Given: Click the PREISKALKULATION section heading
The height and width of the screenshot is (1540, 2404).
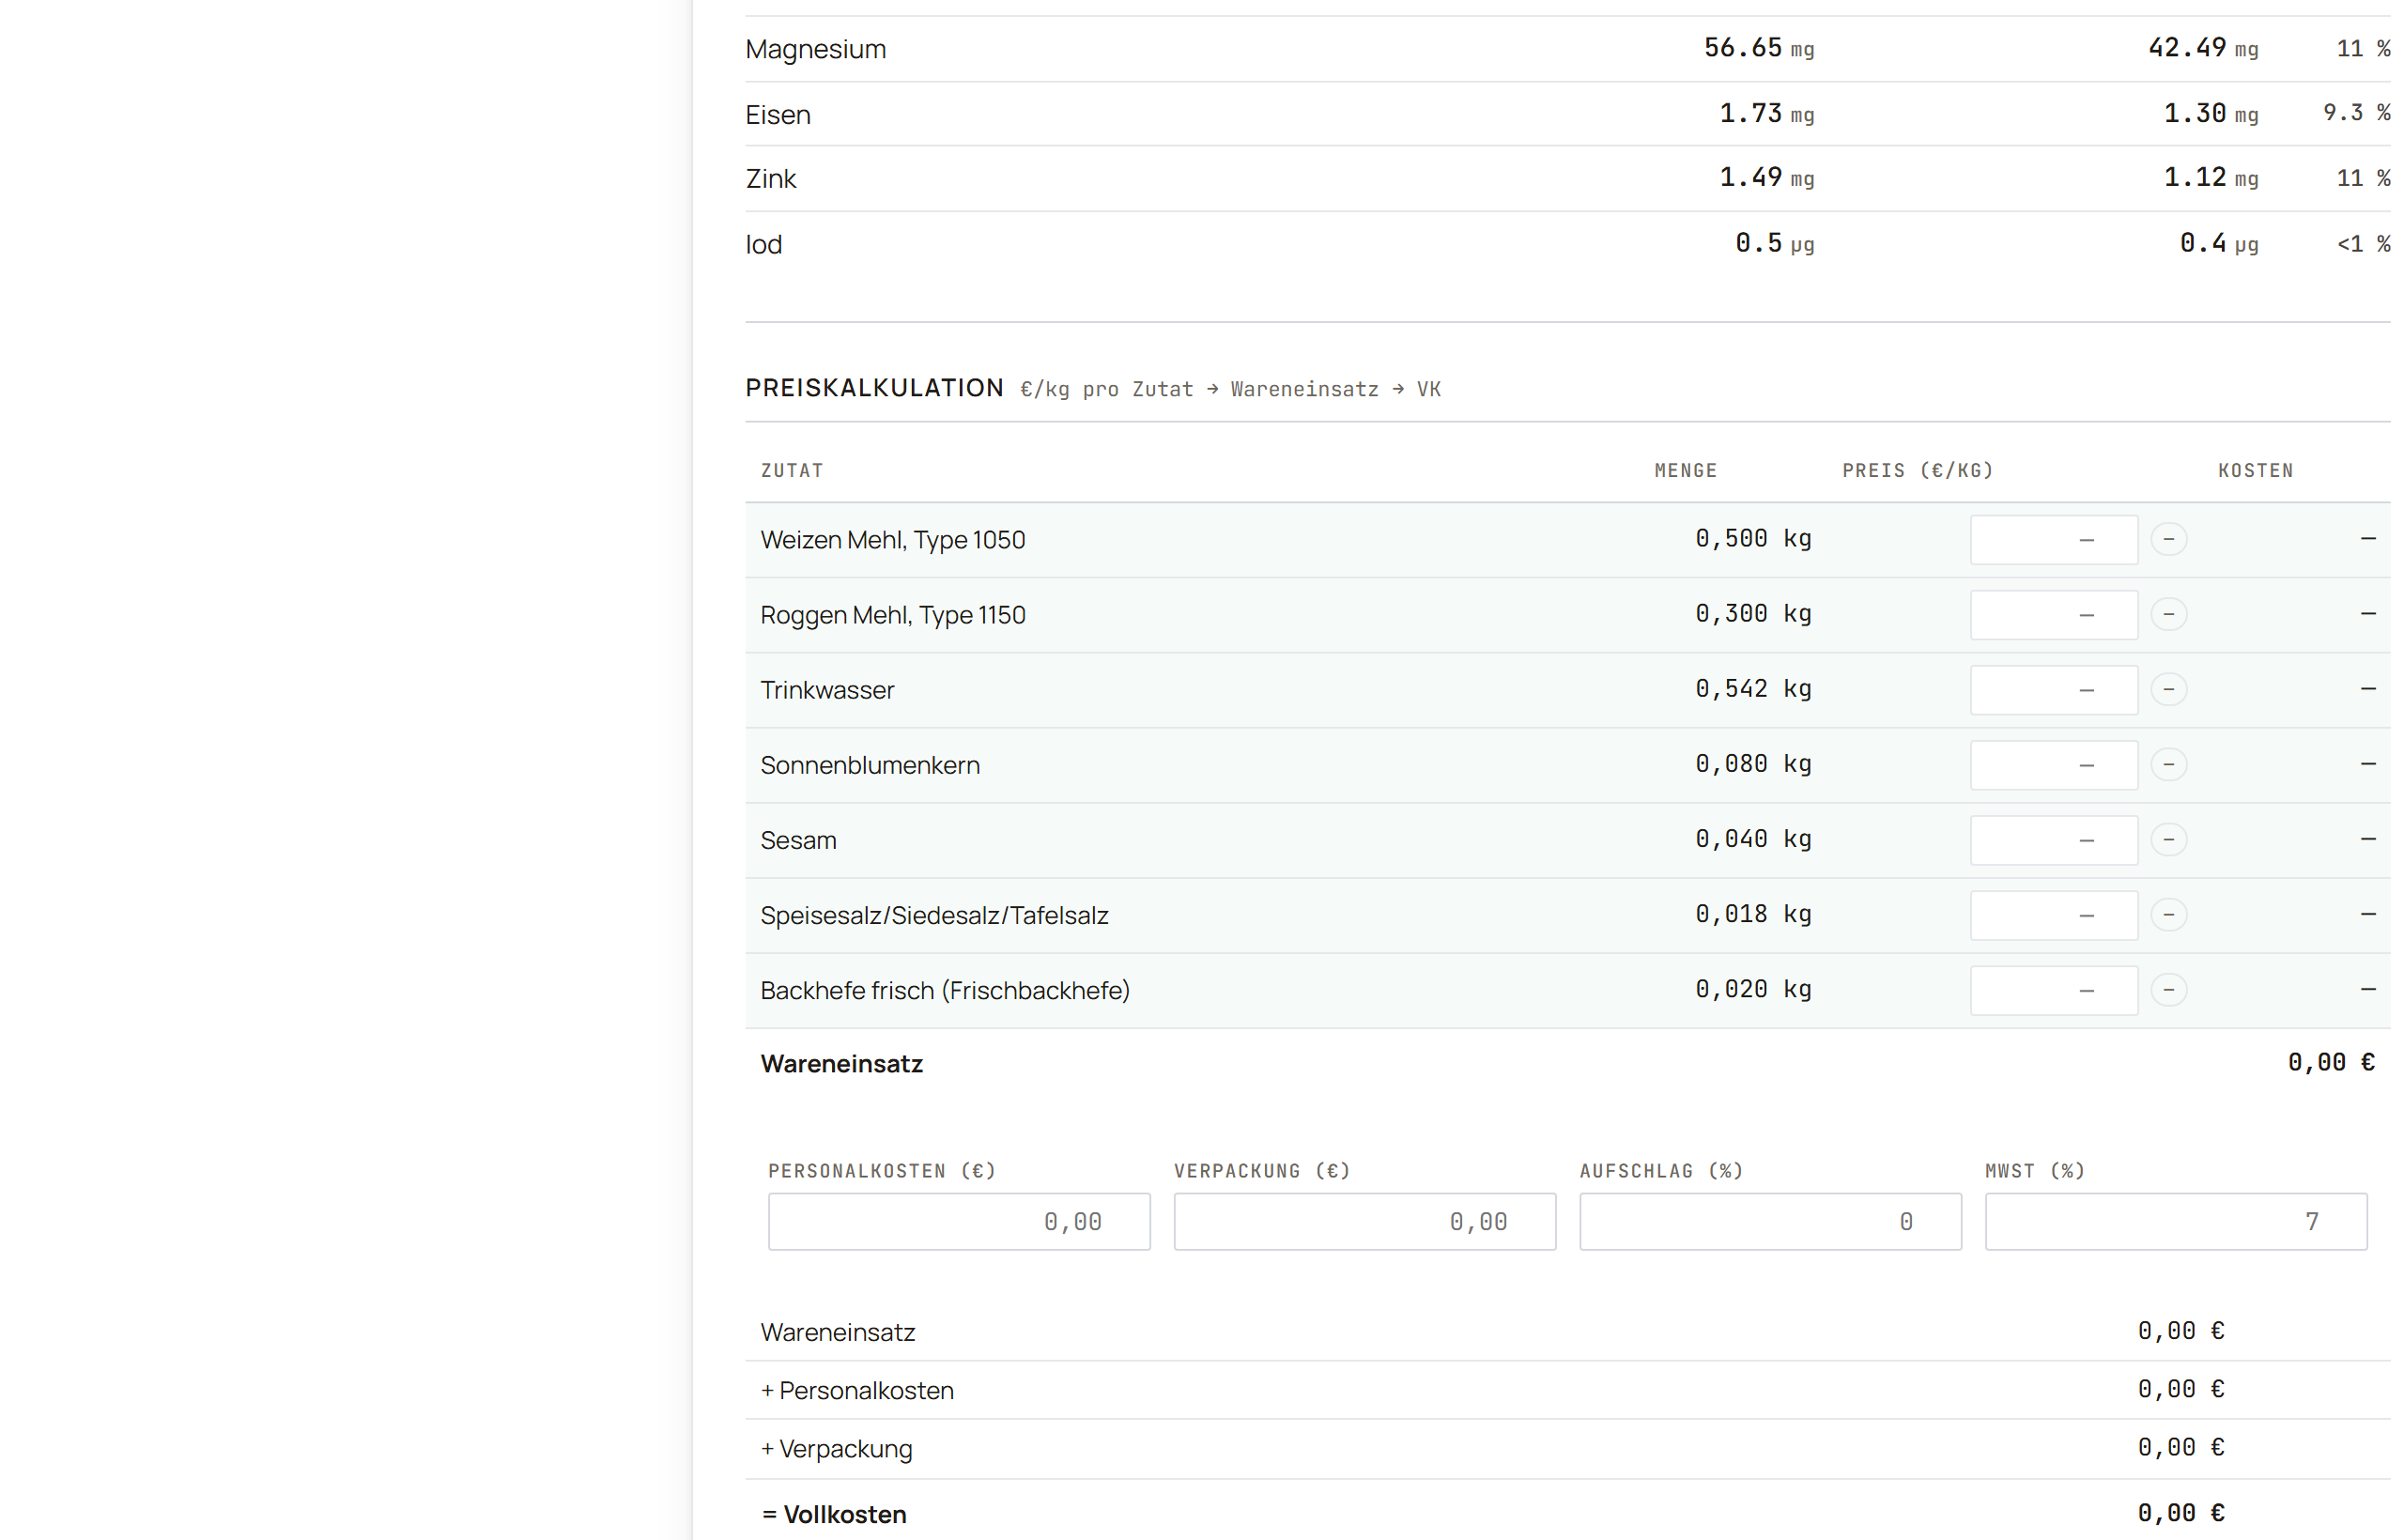Looking at the screenshot, I should 874,388.
